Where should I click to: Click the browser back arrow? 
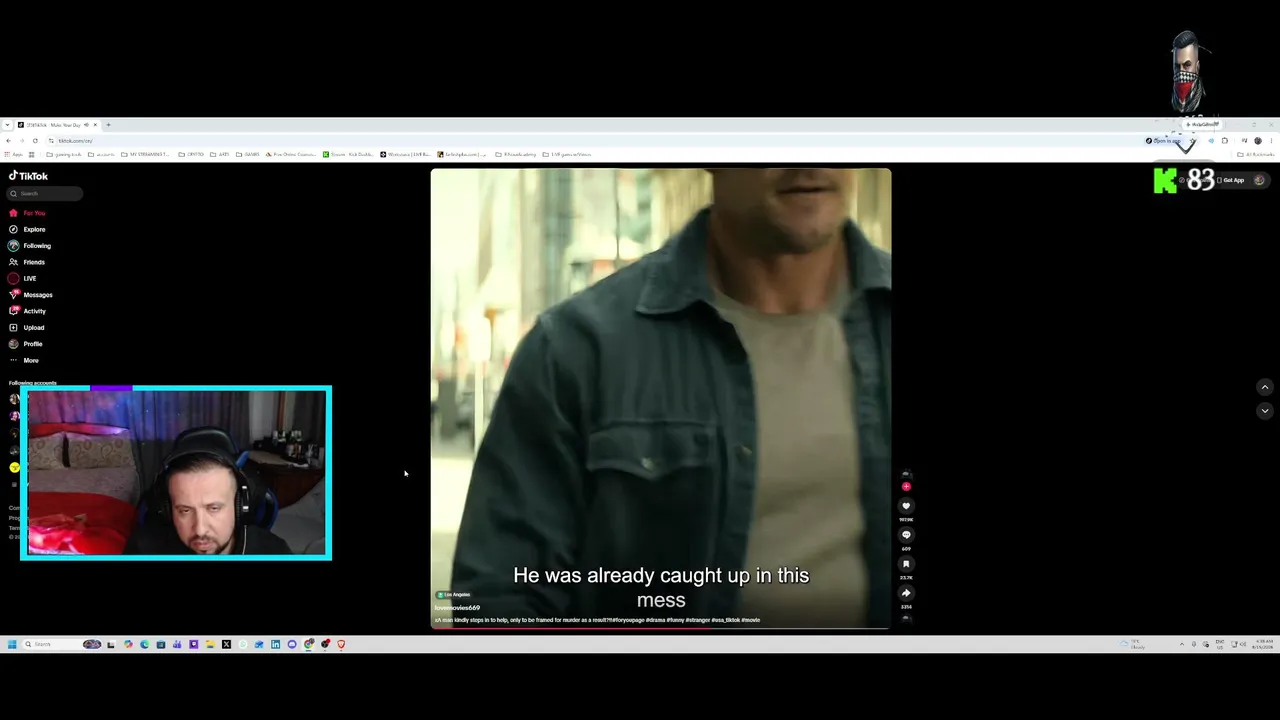8,141
